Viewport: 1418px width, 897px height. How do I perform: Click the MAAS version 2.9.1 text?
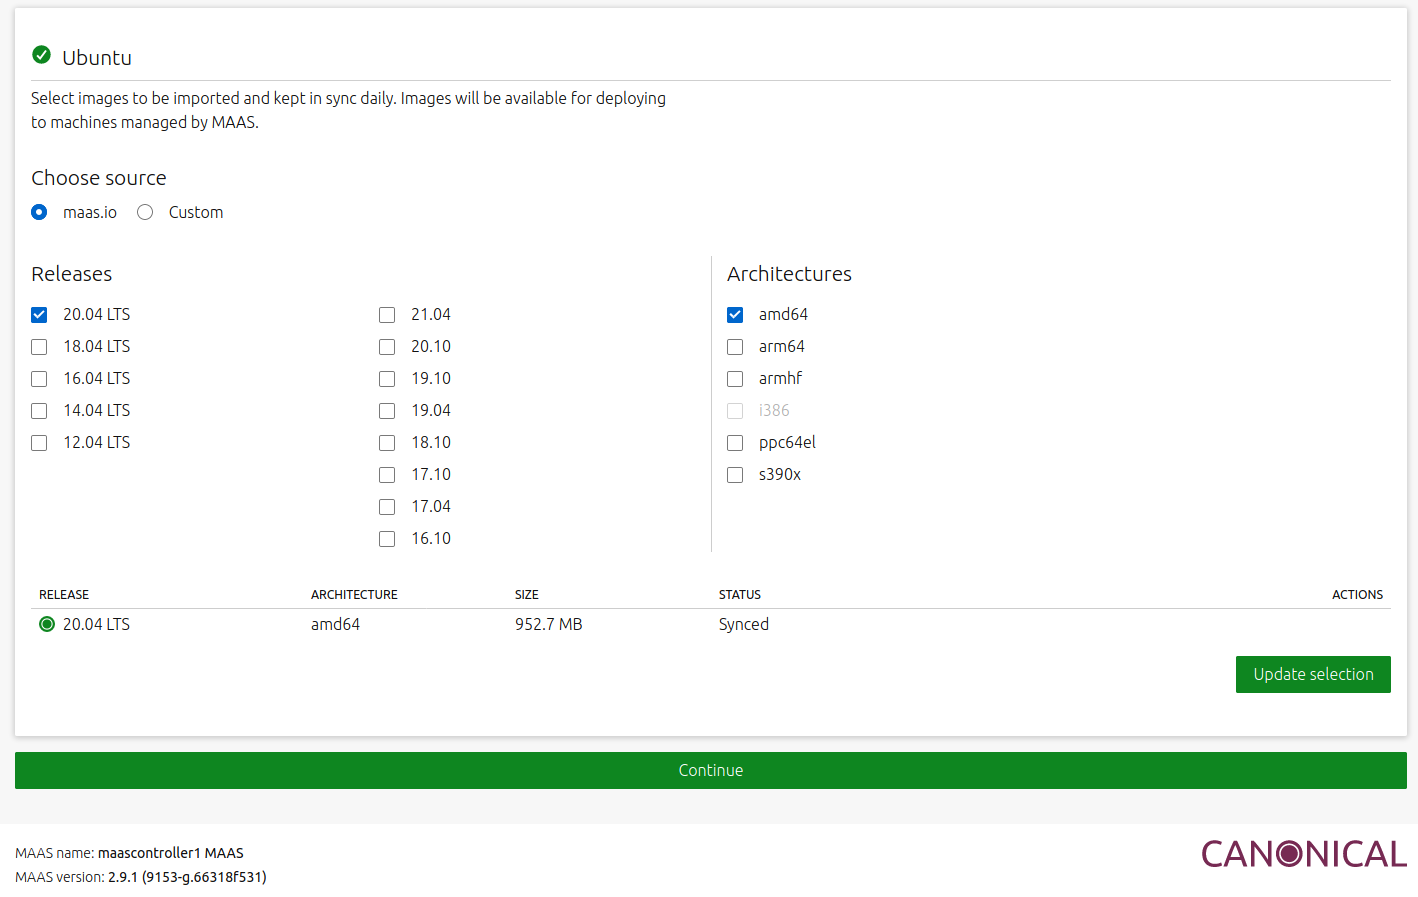[x=141, y=877]
